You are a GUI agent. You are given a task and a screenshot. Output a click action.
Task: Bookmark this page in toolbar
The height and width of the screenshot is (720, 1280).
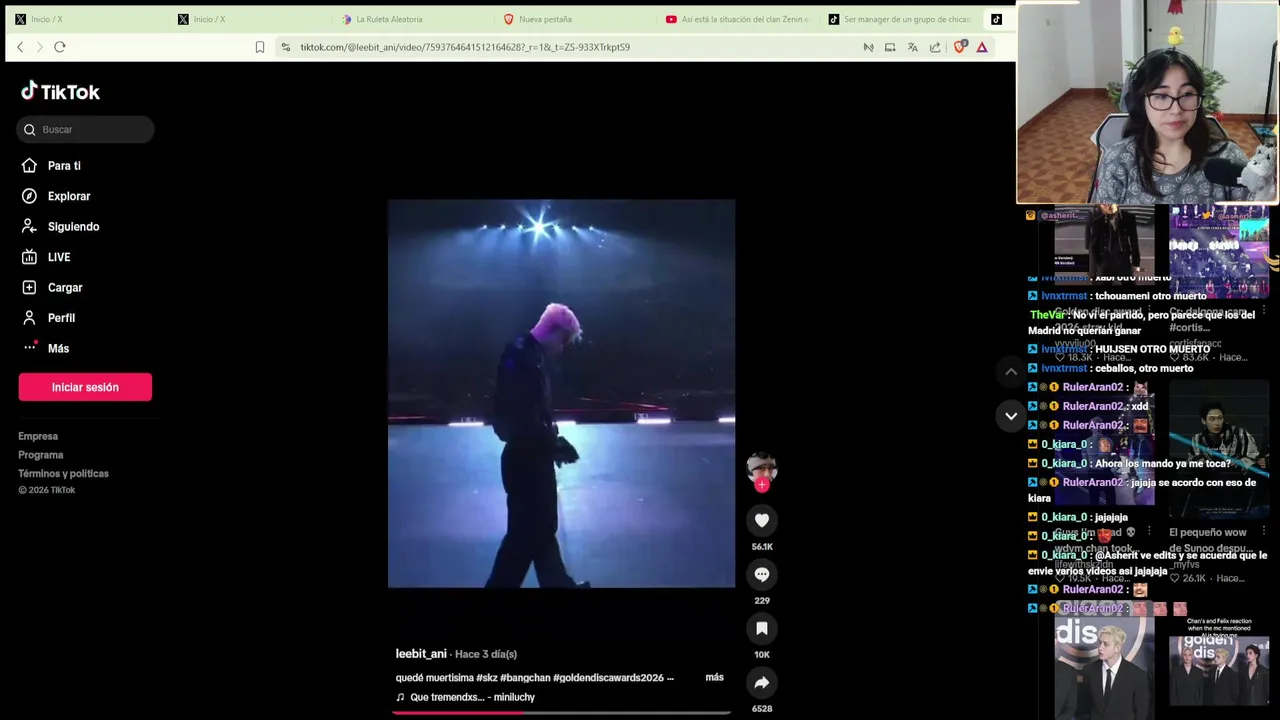coord(260,47)
